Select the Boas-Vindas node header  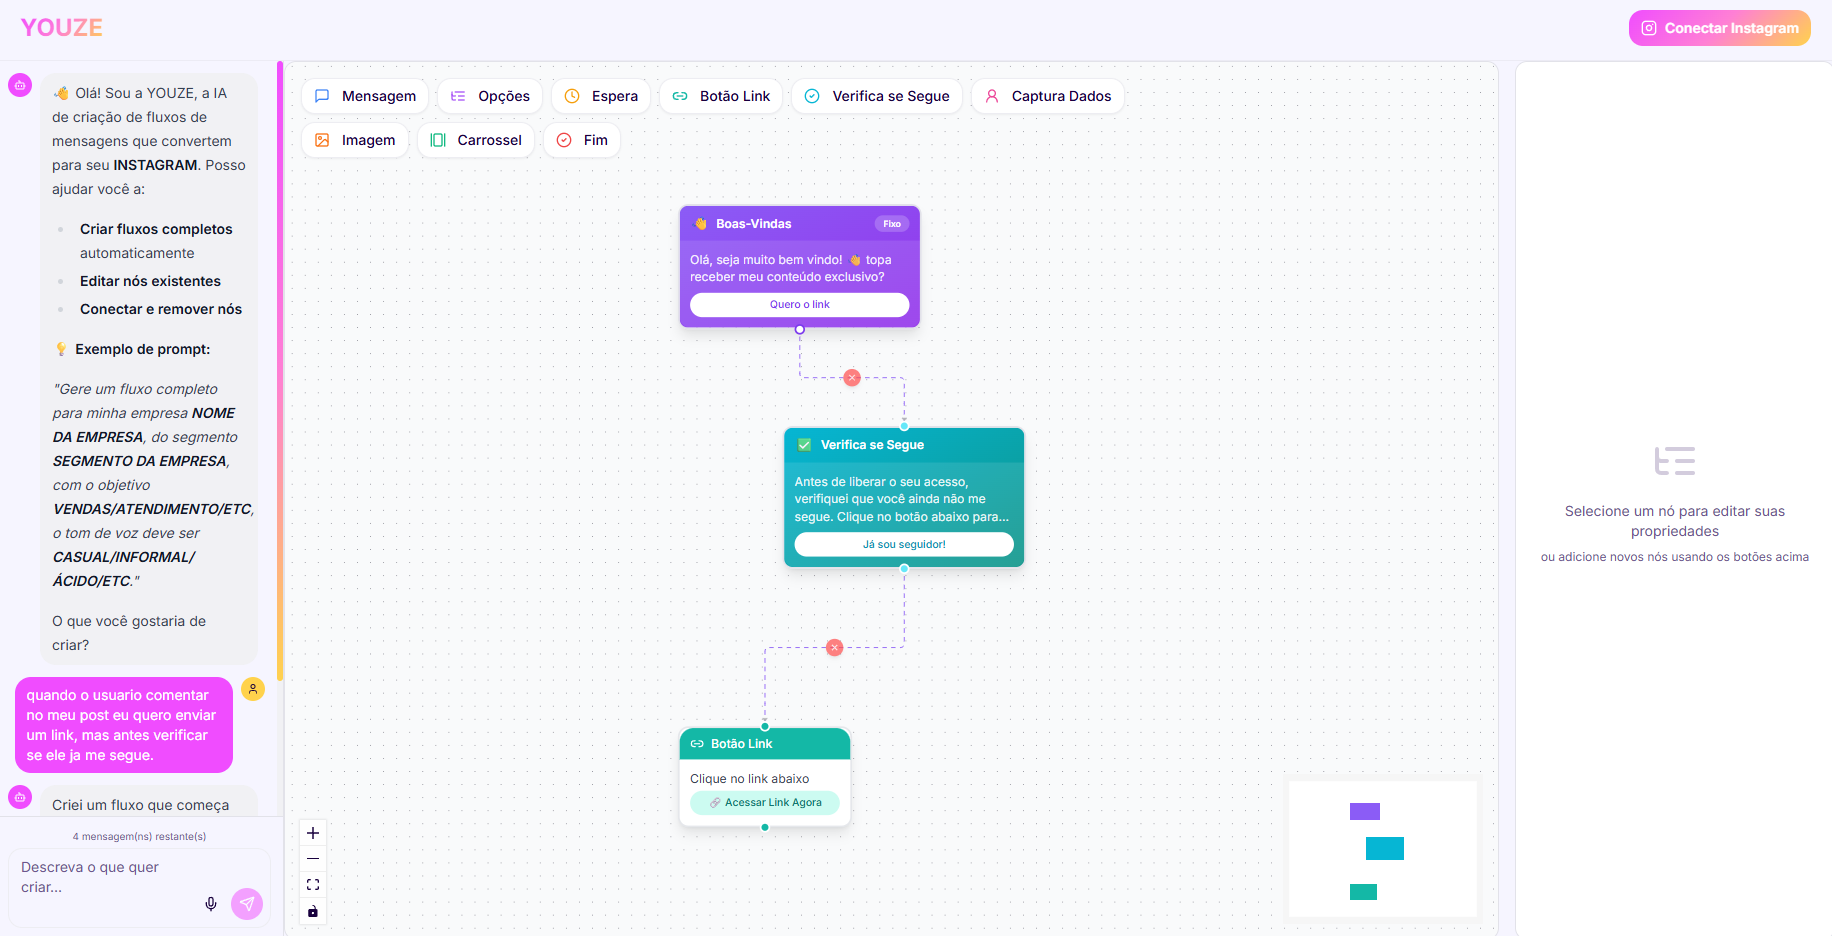click(800, 224)
